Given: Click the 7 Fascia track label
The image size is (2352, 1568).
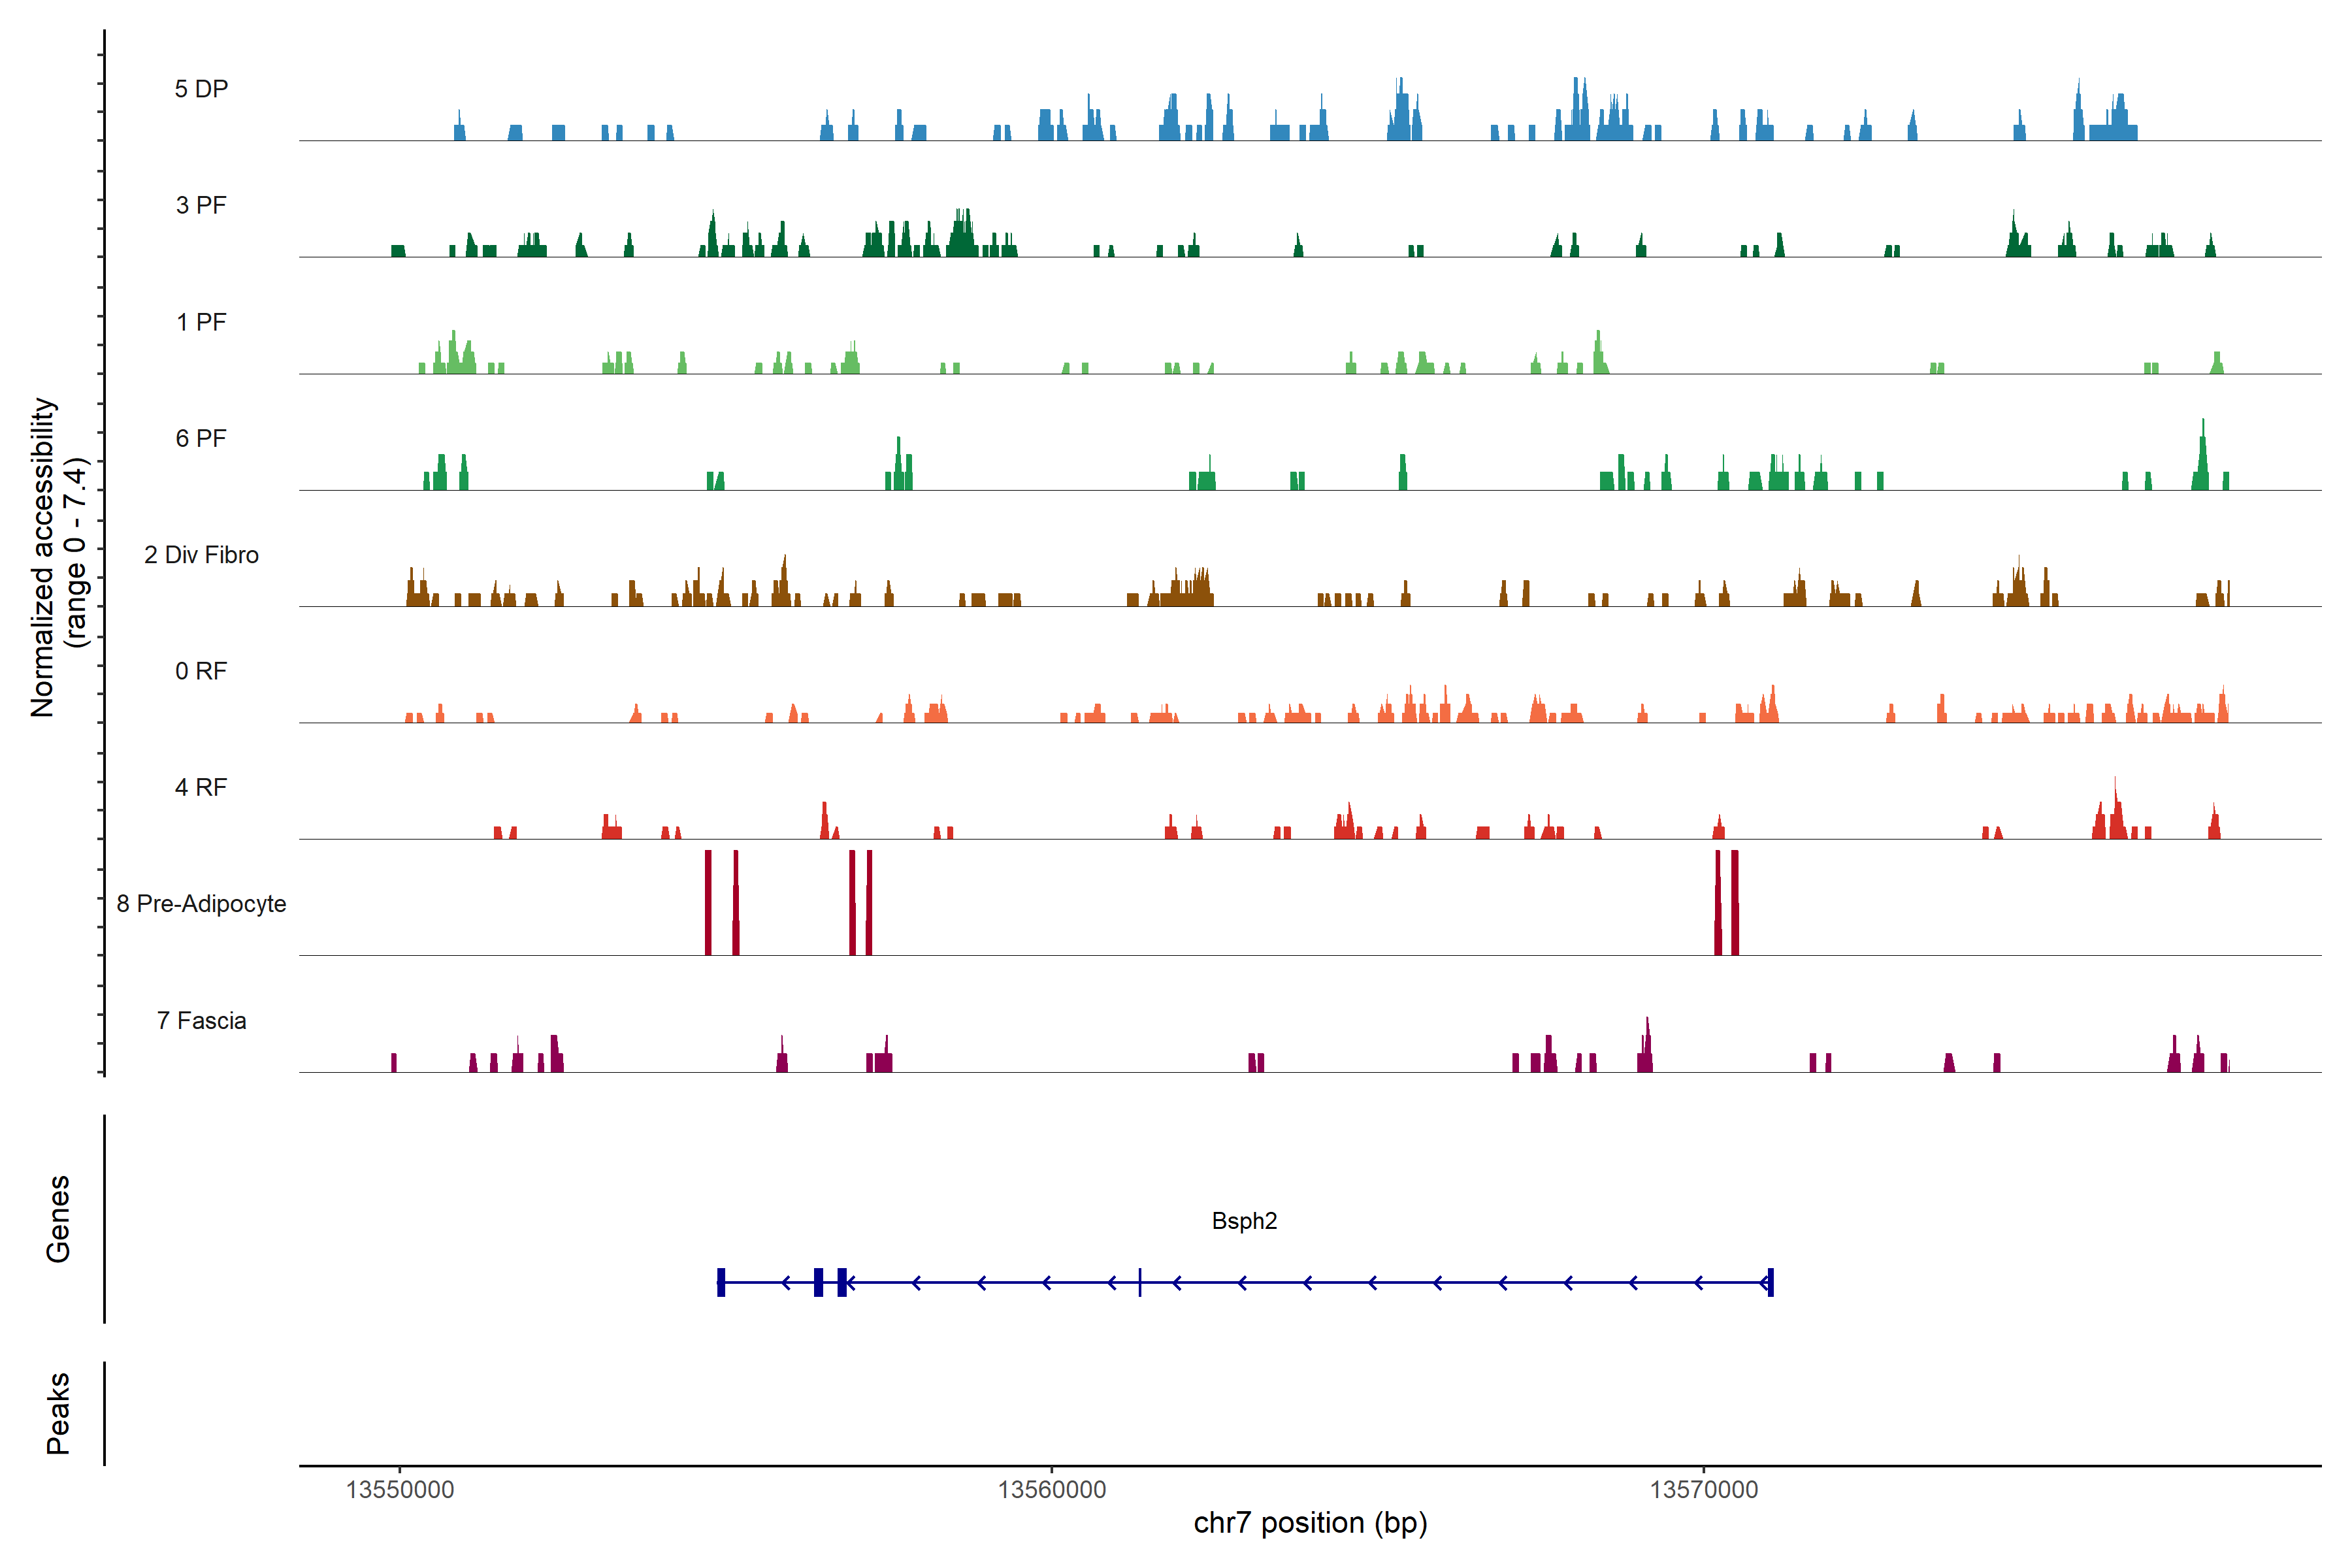Looking at the screenshot, I should (201, 1020).
